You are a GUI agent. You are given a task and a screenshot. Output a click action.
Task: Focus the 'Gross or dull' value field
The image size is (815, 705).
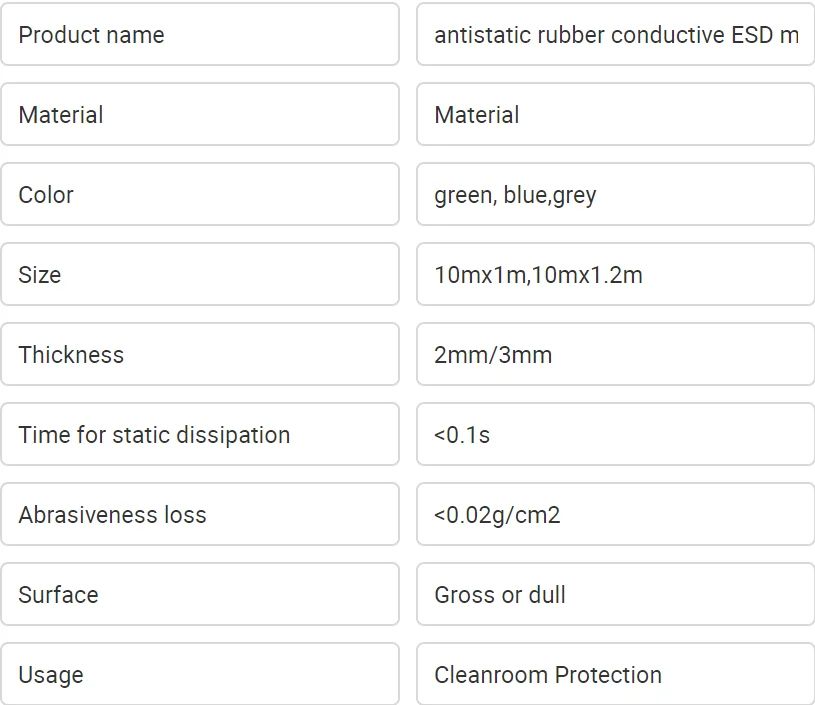tap(615, 595)
